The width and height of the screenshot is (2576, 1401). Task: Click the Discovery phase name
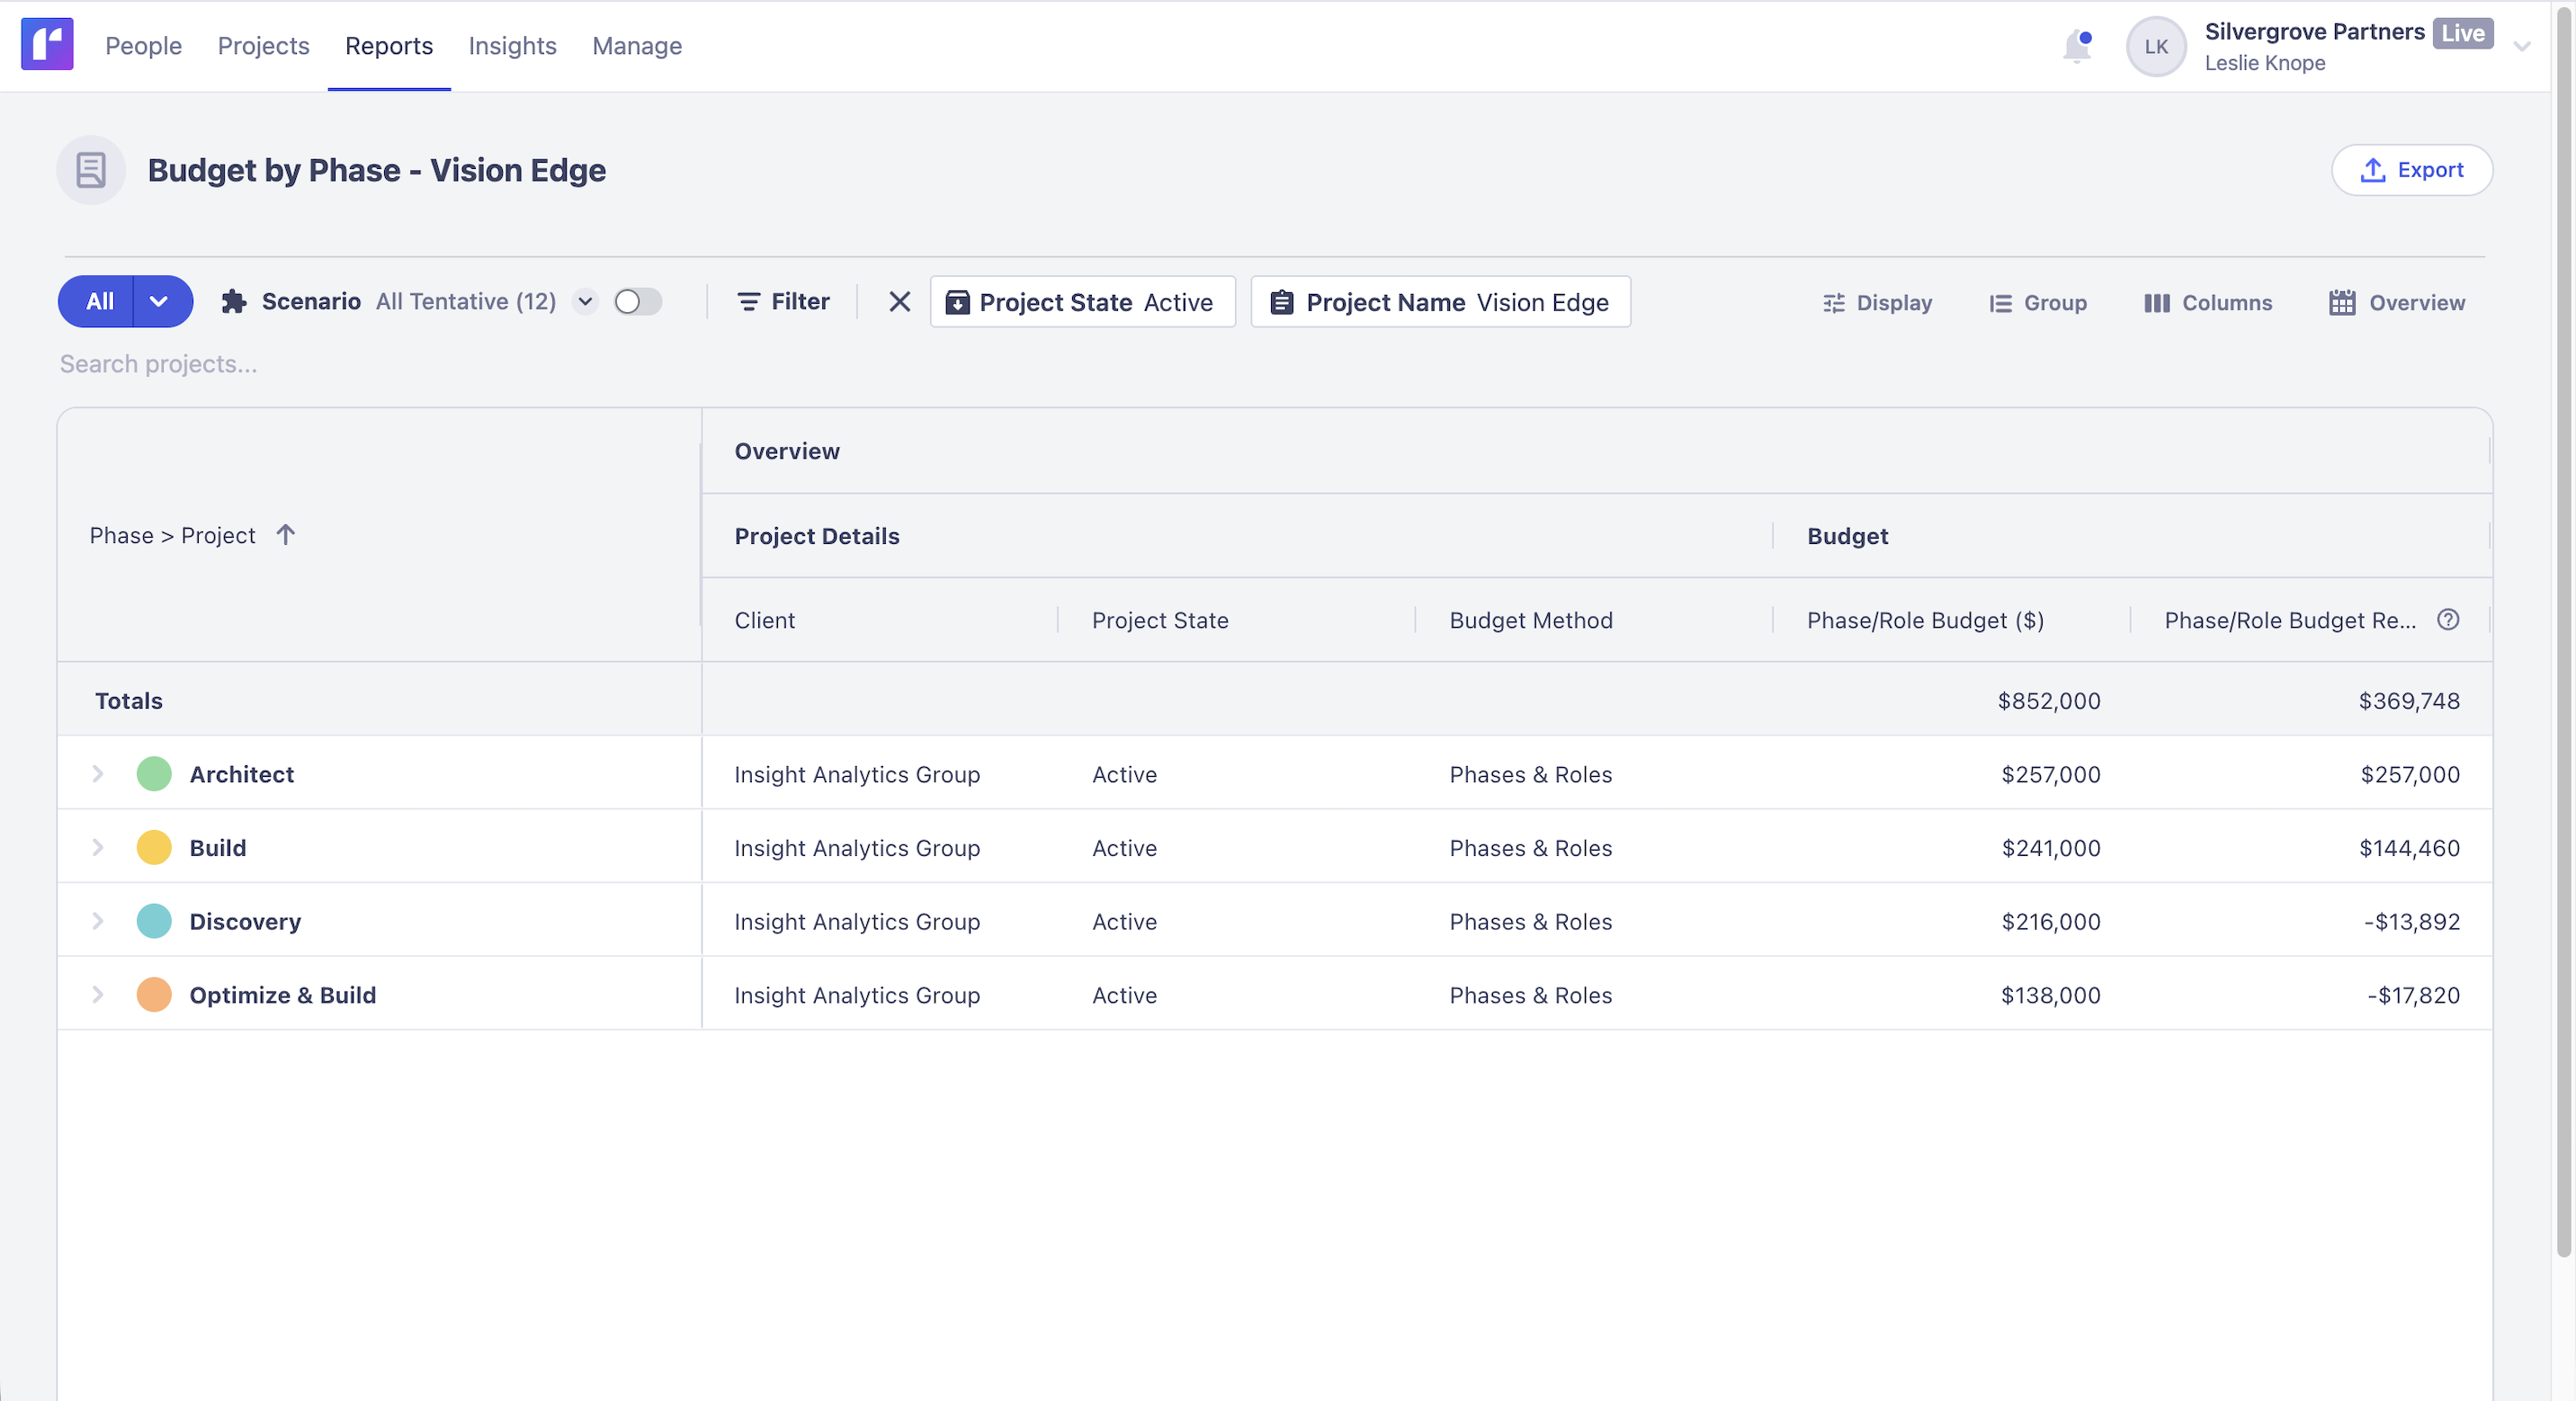point(245,922)
